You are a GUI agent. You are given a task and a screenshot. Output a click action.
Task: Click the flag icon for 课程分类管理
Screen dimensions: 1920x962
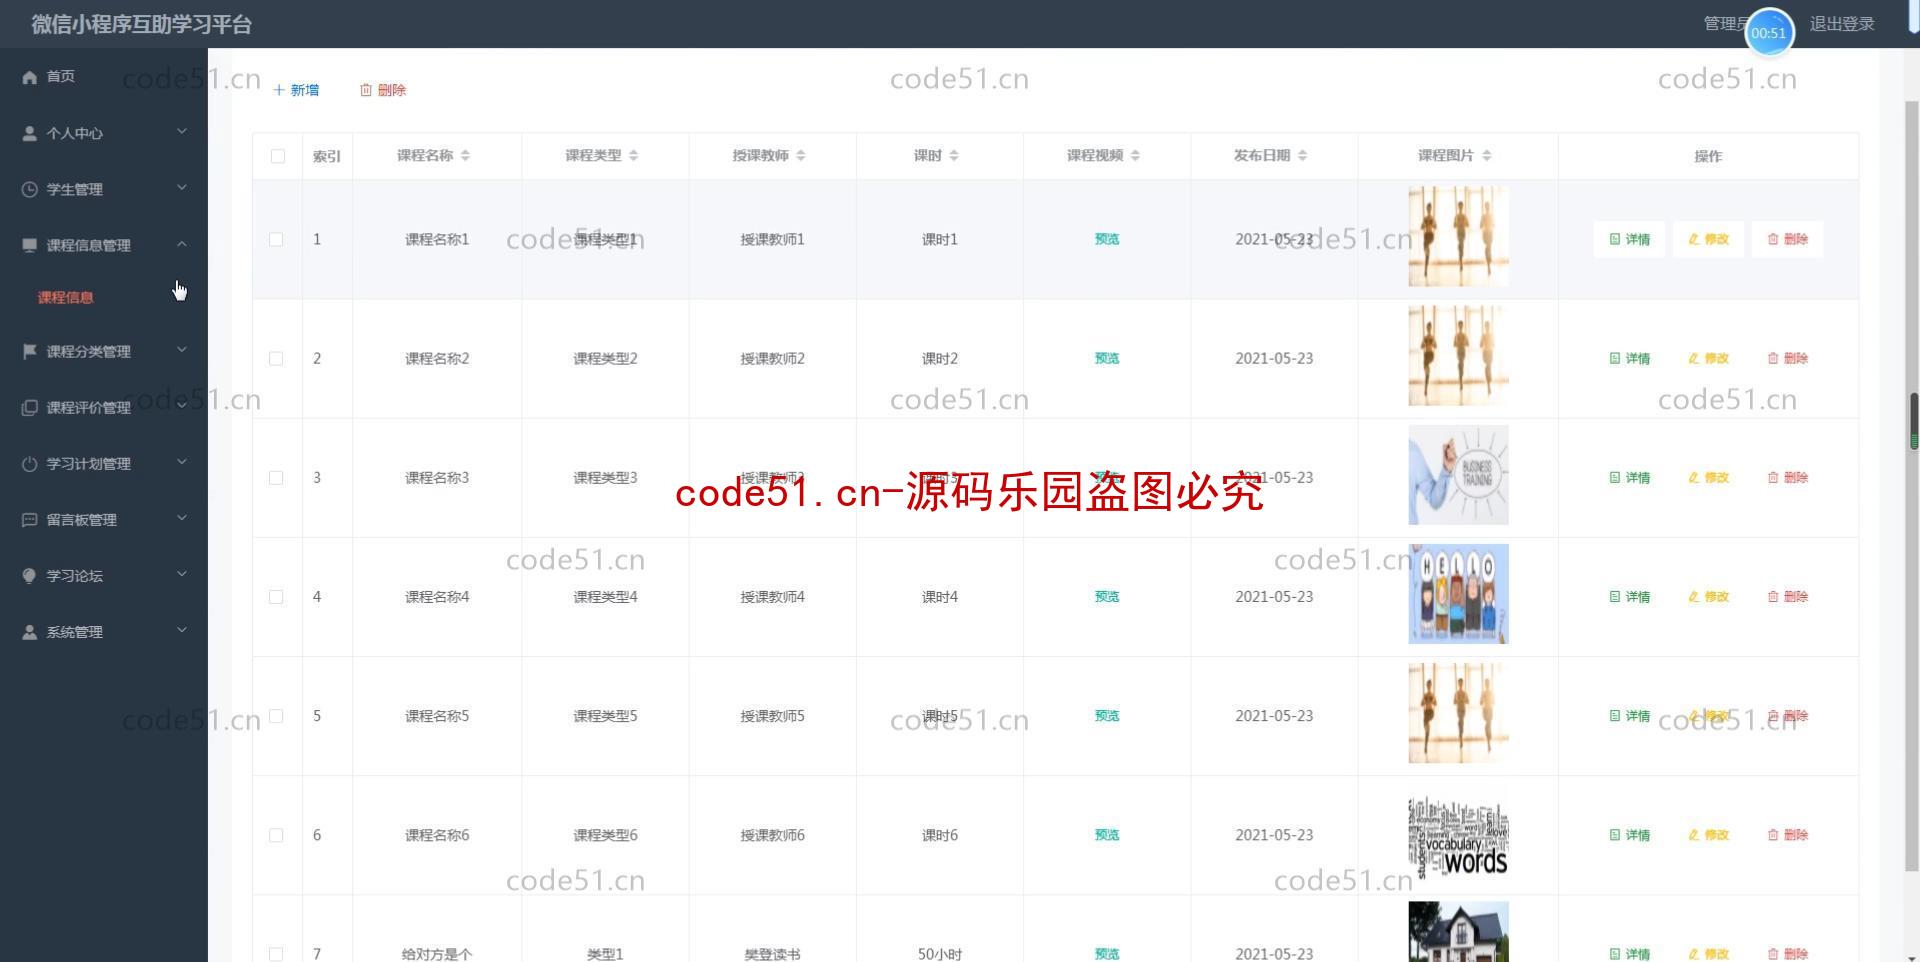pyautogui.click(x=30, y=351)
